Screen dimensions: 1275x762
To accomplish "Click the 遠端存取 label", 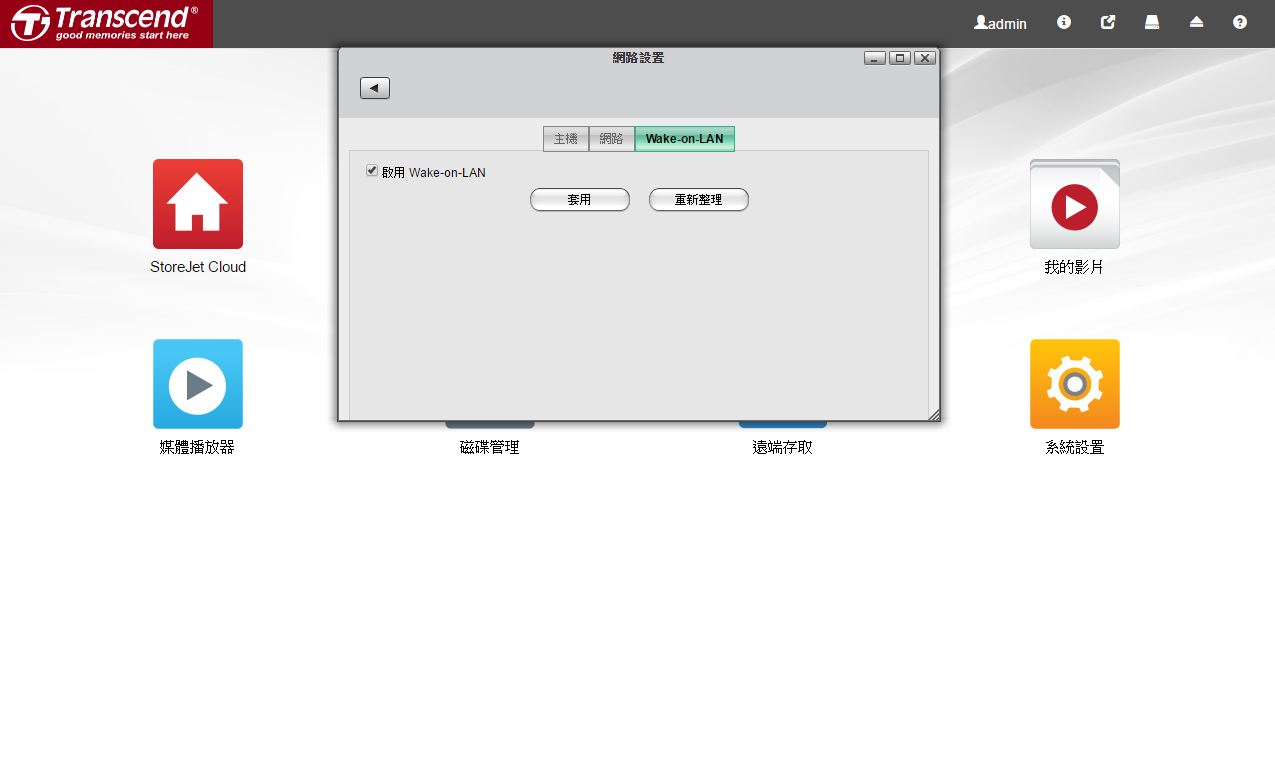I will tap(783, 448).
